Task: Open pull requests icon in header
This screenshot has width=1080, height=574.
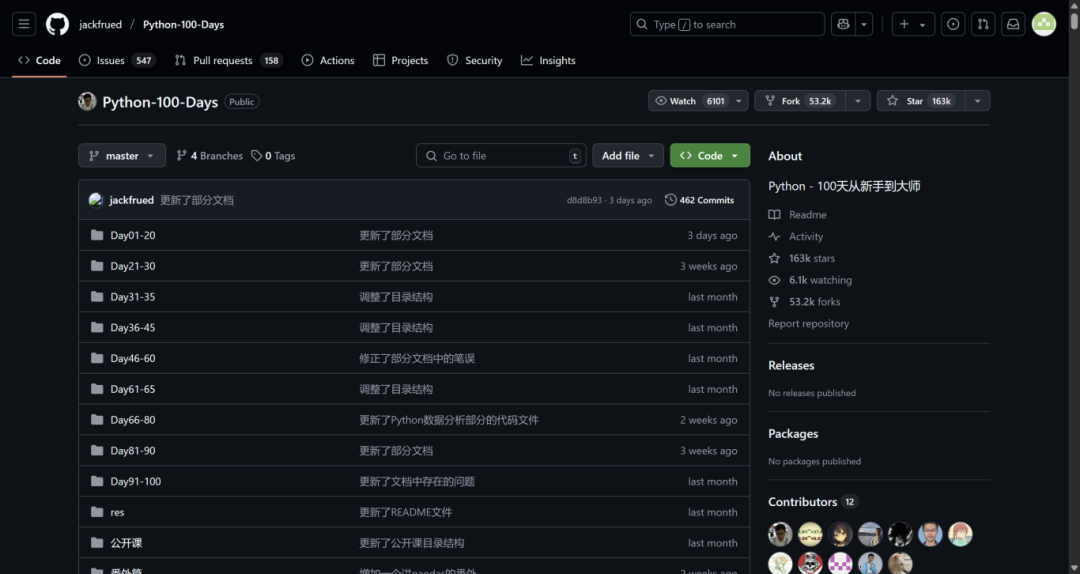Action: (x=983, y=24)
